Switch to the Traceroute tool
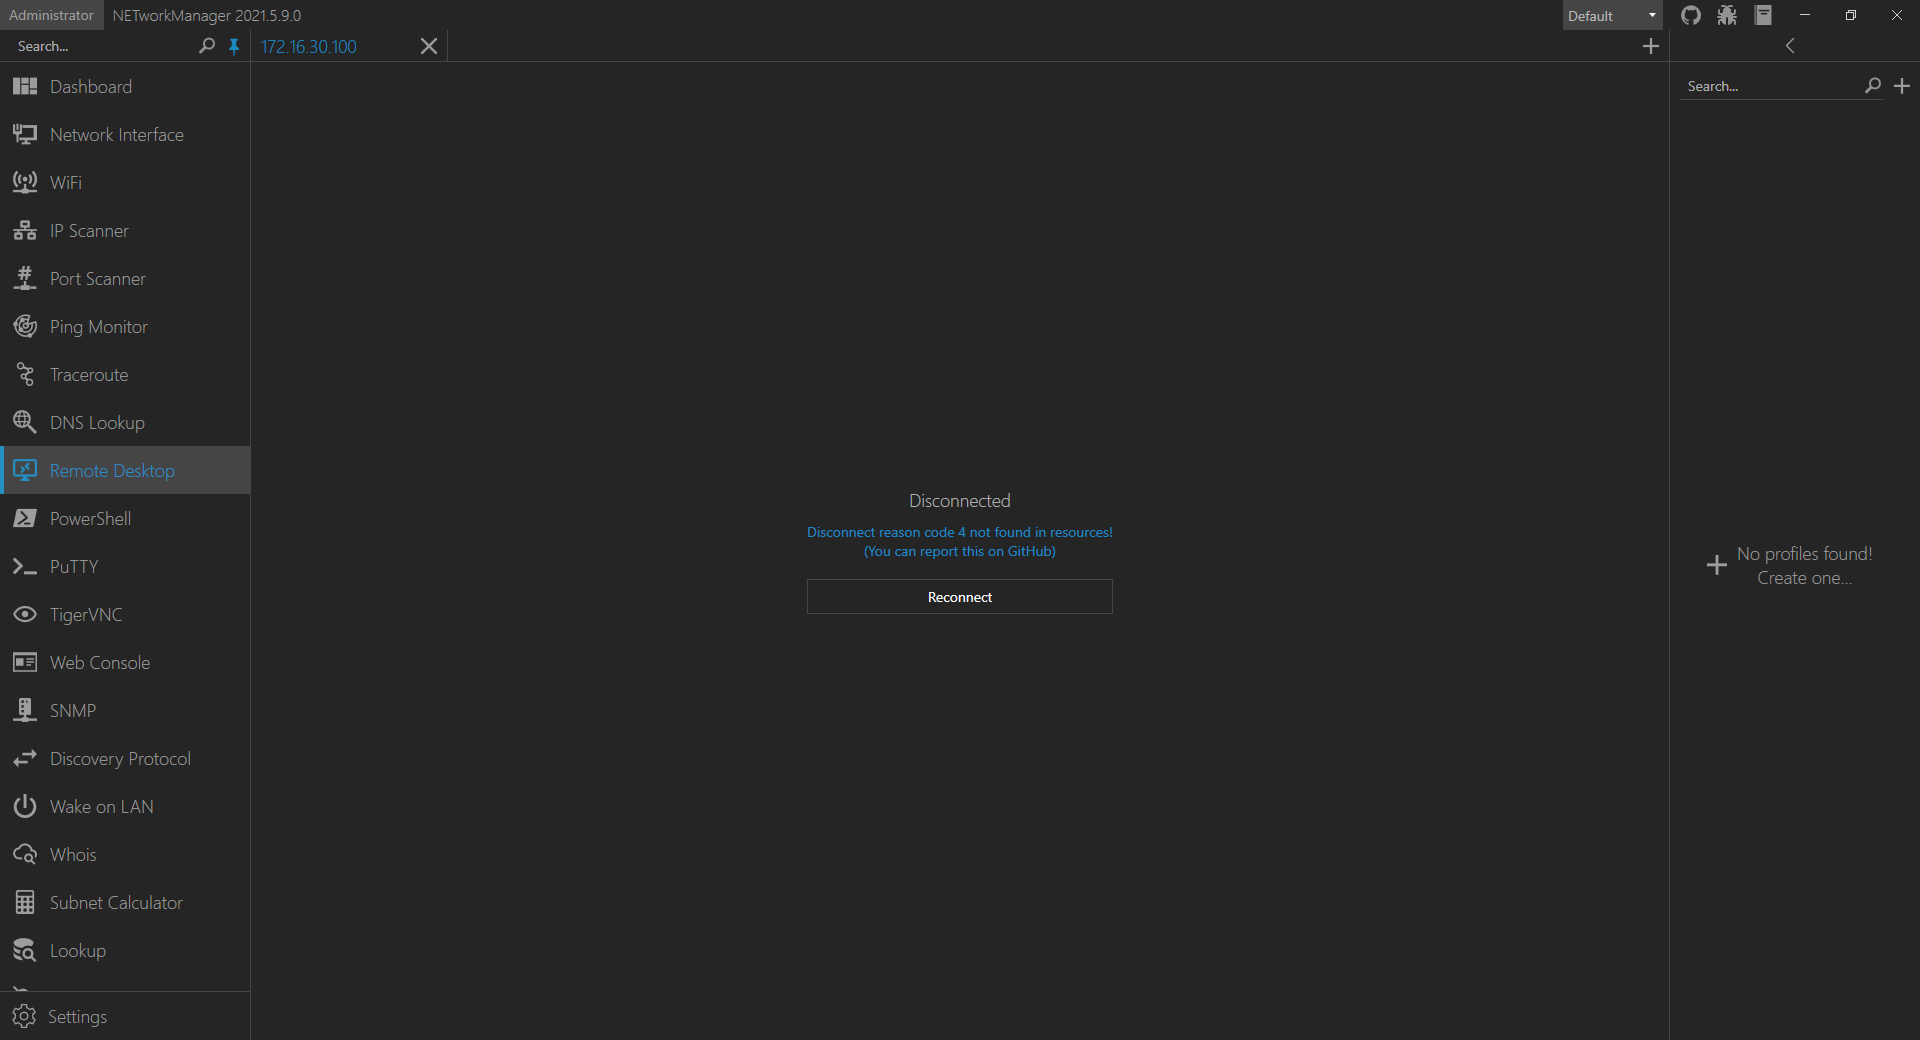 click(x=90, y=374)
